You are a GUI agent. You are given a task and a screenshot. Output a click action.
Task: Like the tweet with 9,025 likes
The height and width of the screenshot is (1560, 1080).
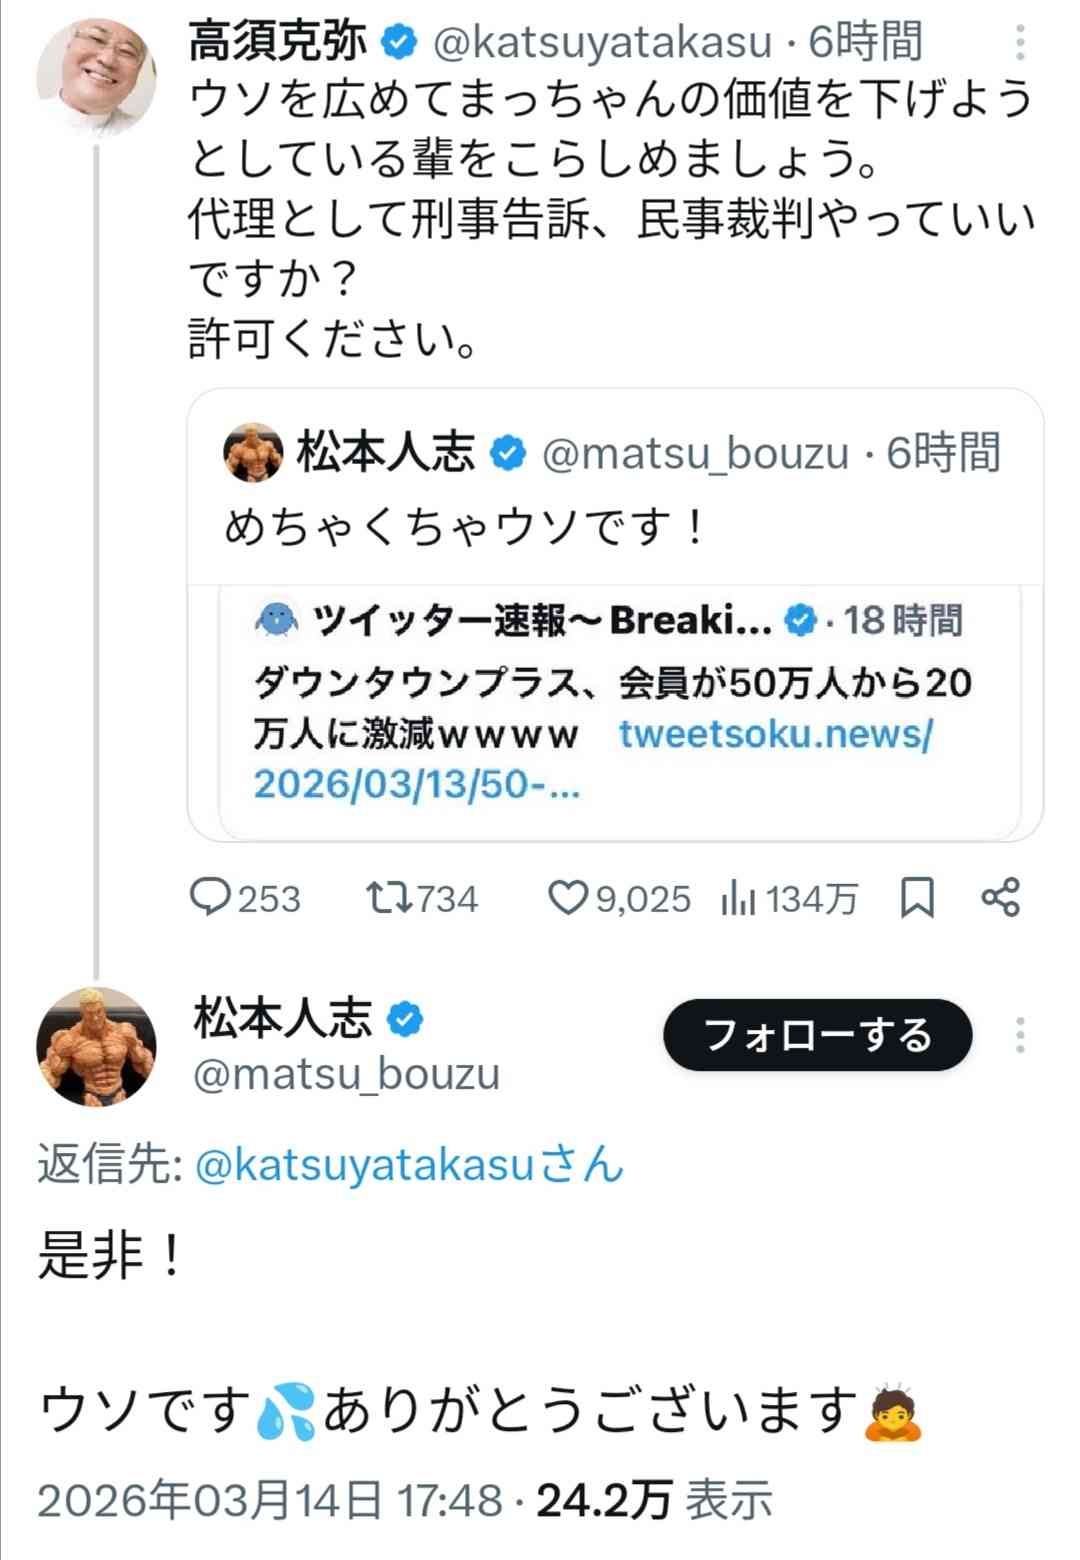[x=567, y=898]
